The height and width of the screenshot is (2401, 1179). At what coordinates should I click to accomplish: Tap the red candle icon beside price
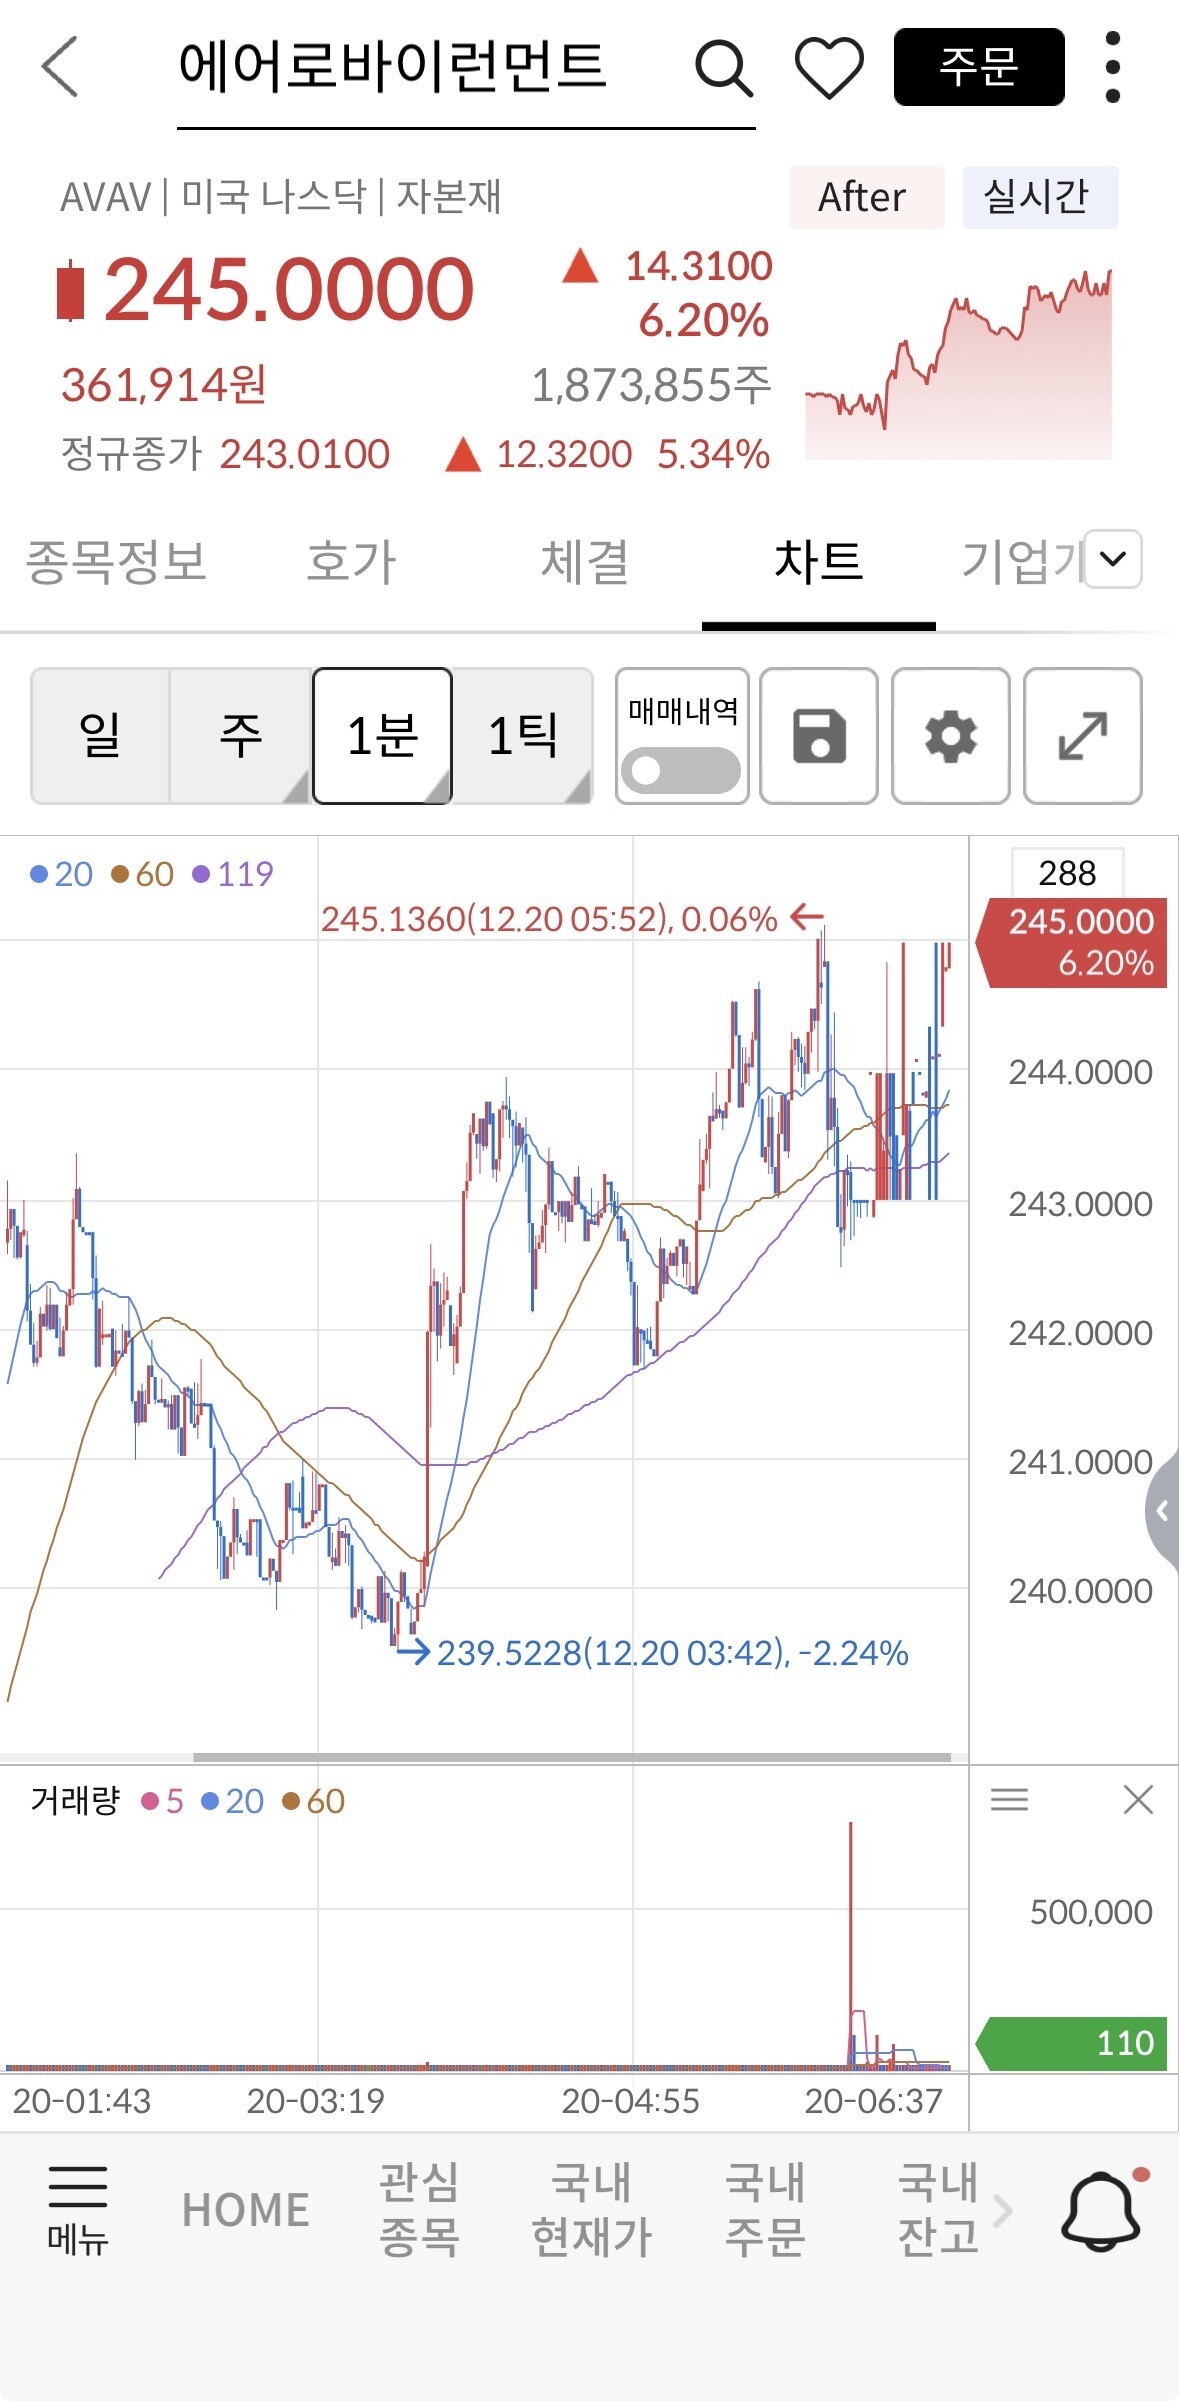click(x=70, y=291)
